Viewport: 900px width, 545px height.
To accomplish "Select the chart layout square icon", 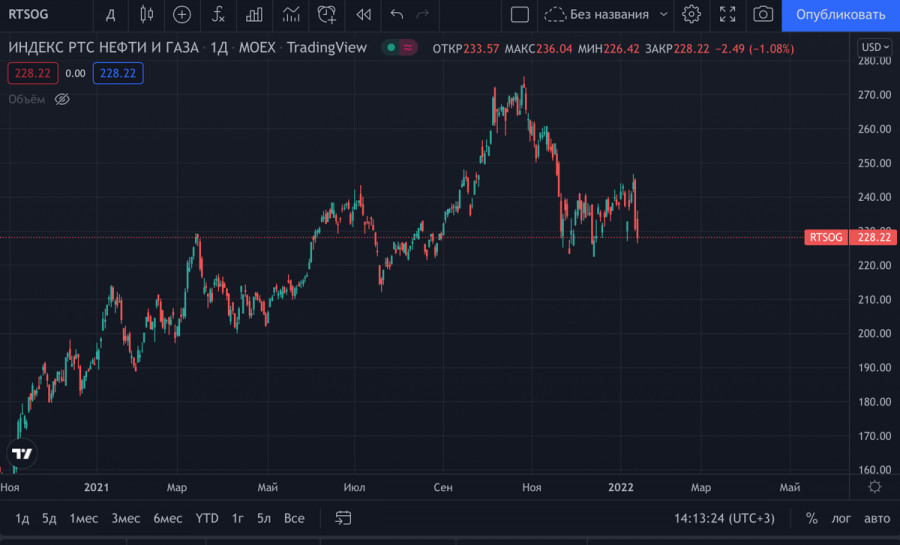I will pos(519,14).
